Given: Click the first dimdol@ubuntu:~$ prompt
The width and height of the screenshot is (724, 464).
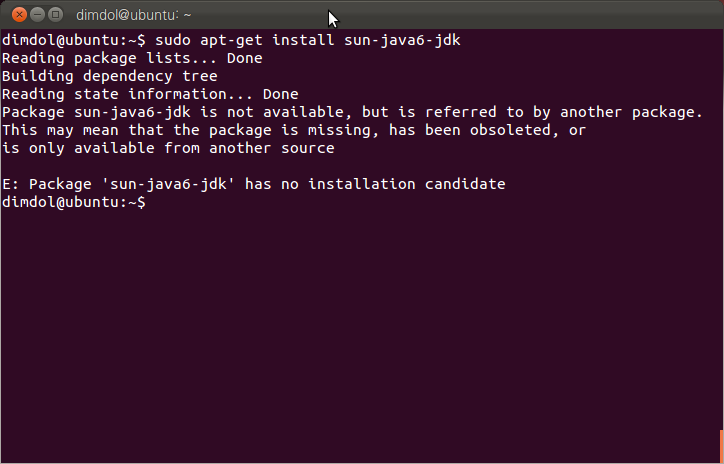Looking at the screenshot, I should pyautogui.click(x=74, y=41).
